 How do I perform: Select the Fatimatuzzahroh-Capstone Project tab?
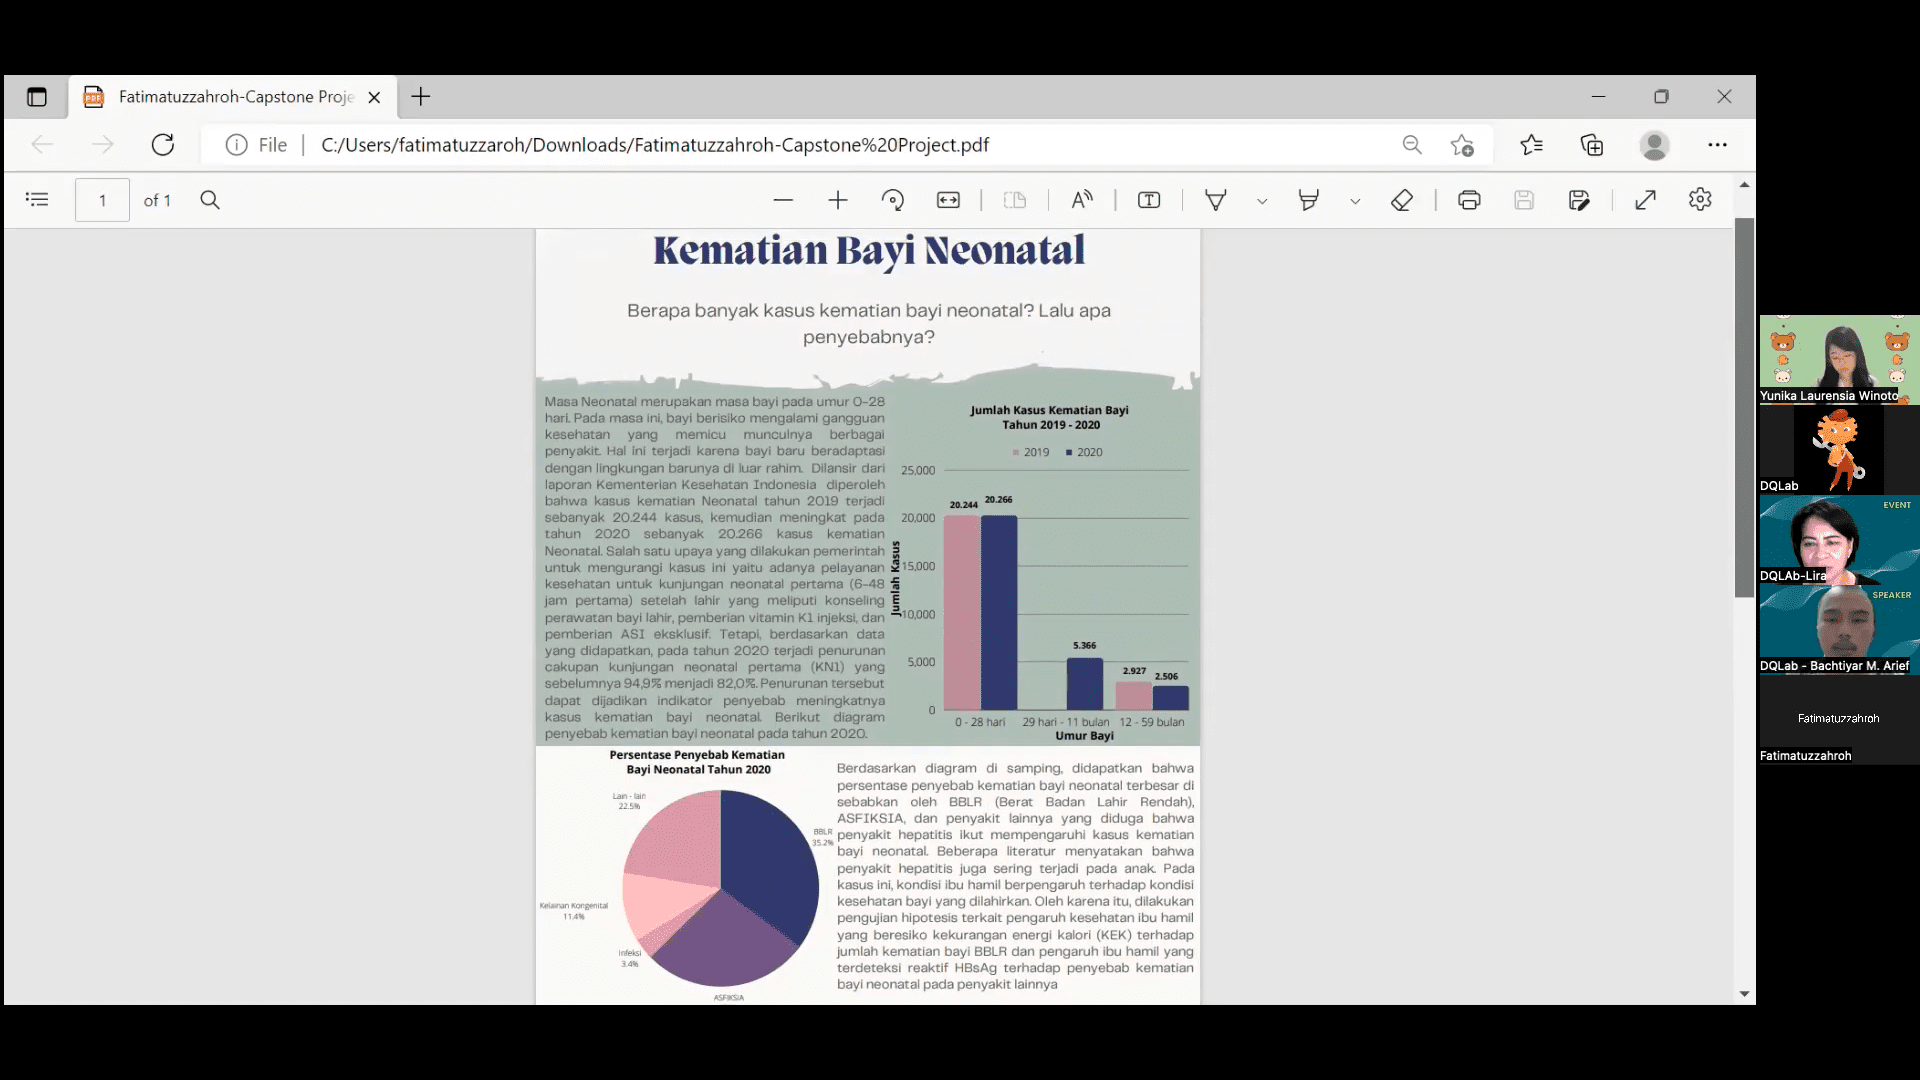click(235, 97)
